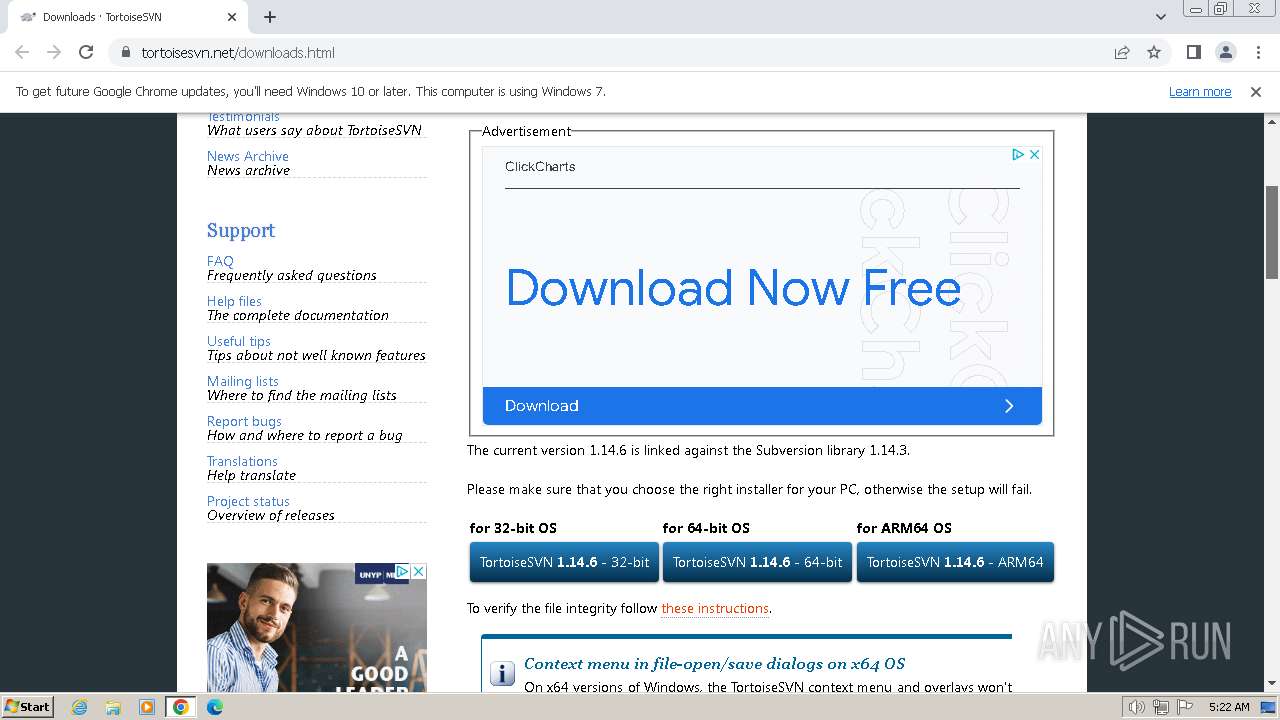Dismiss the Chrome update notification bar
Image resolution: width=1280 pixels, height=720 pixels.
pyautogui.click(x=1256, y=91)
